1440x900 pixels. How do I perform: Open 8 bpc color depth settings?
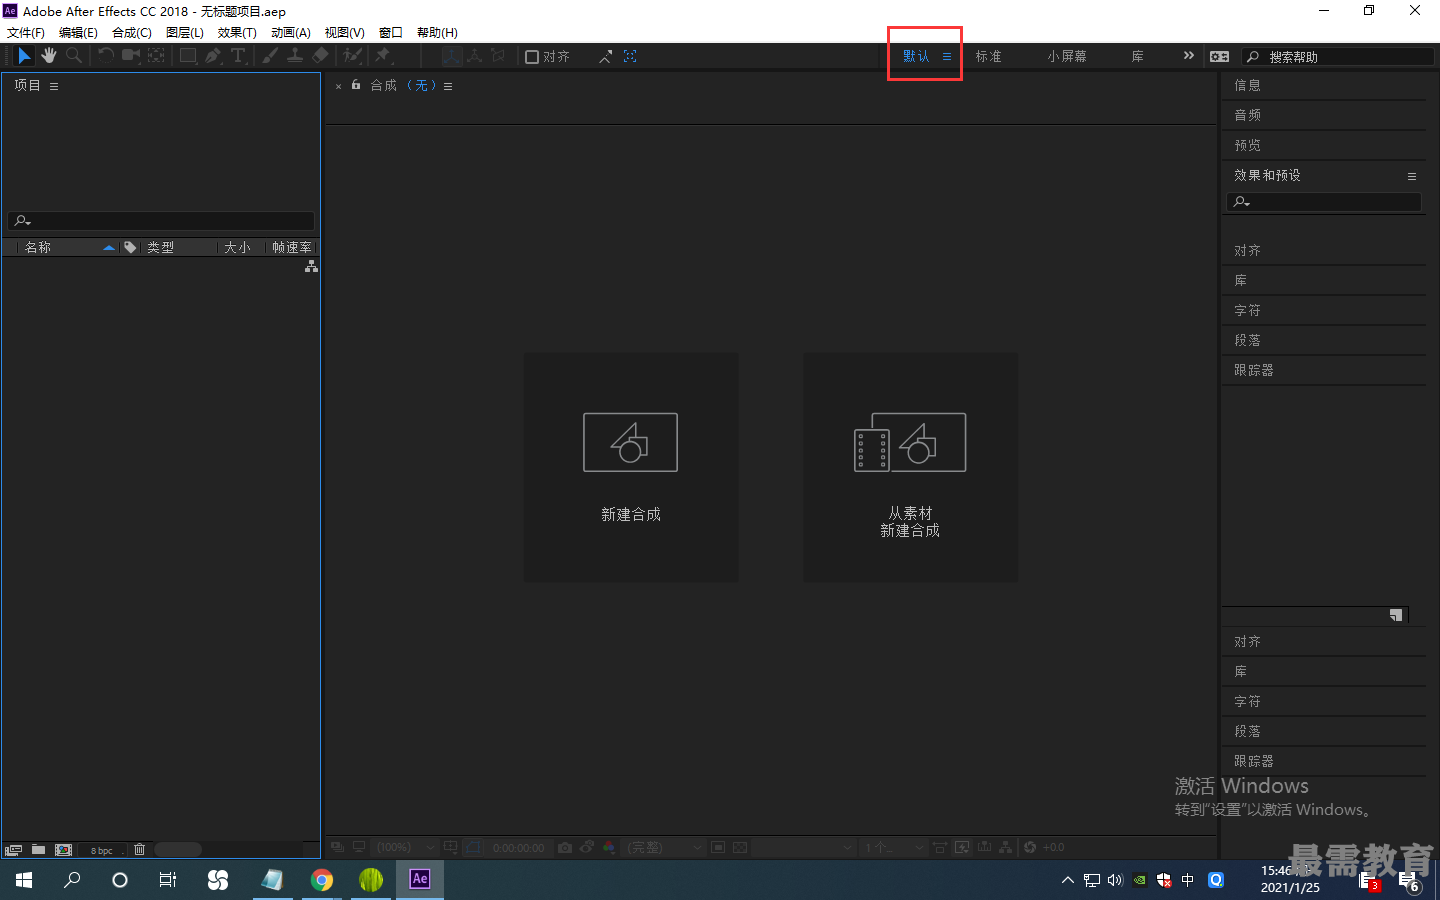[102, 850]
